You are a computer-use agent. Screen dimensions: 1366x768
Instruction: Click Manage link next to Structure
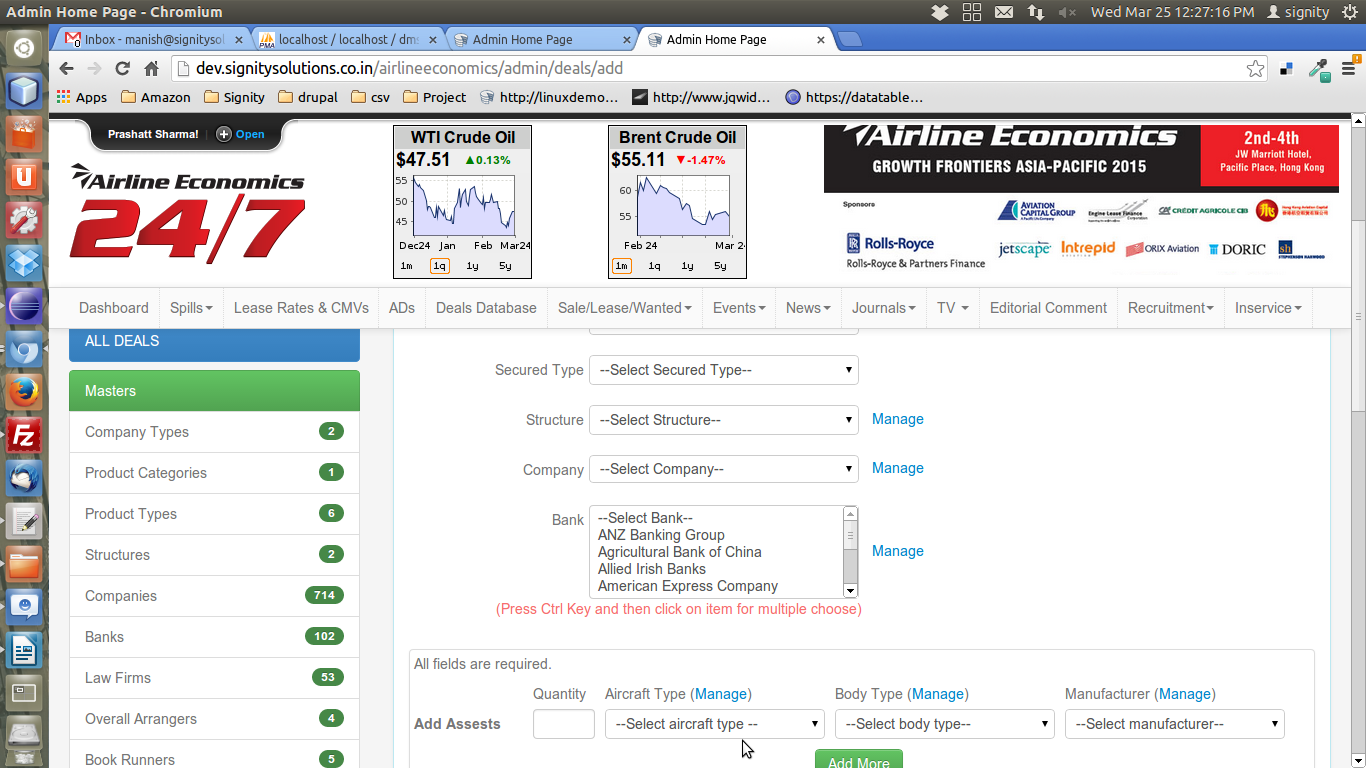[897, 419]
